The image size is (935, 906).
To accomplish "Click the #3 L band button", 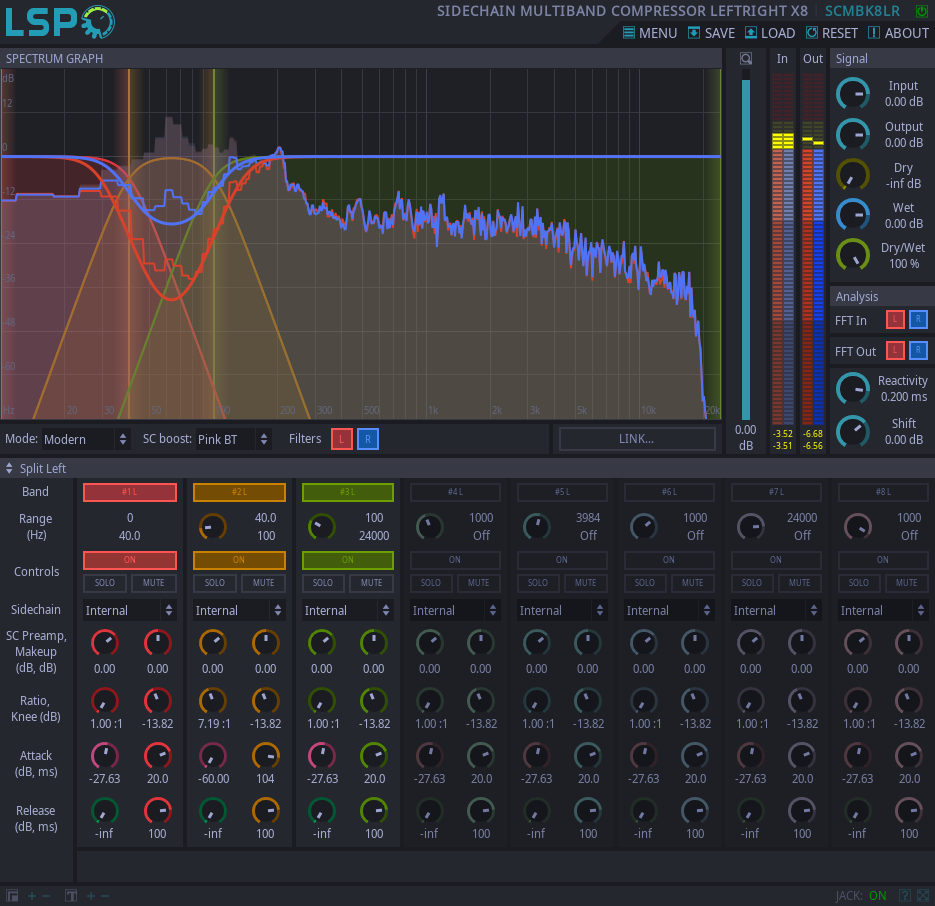I will click(x=348, y=492).
